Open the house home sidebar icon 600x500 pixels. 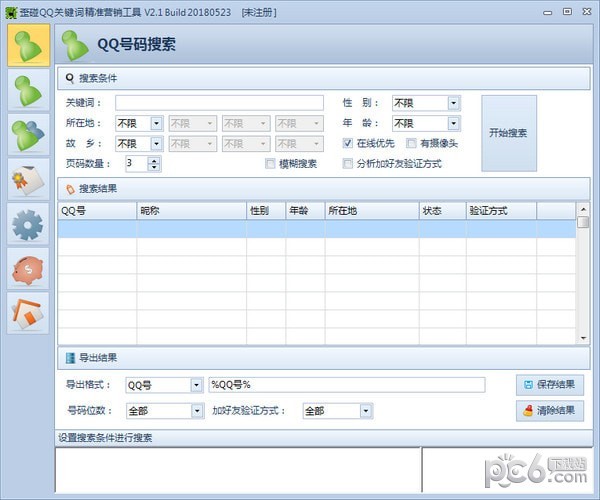[28, 314]
